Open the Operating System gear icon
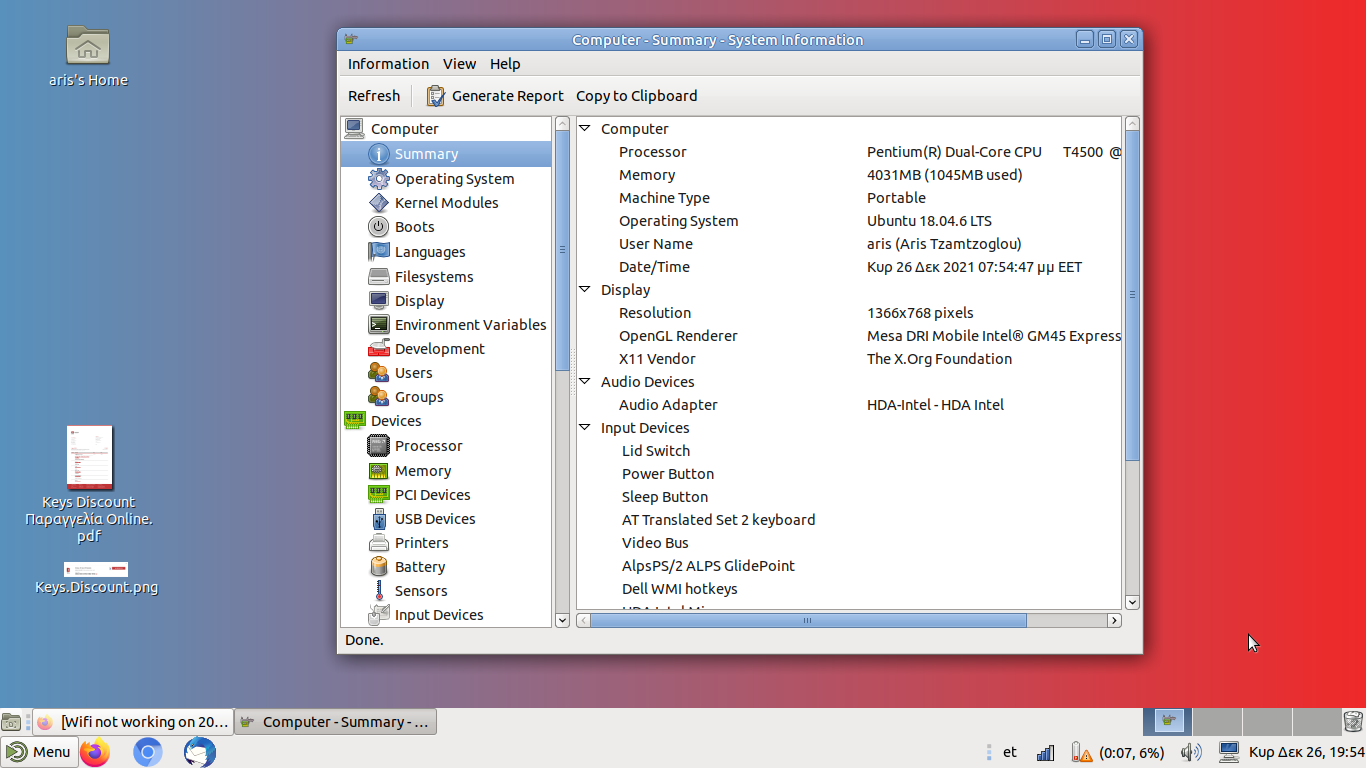This screenshot has height=768, width=1366. pyautogui.click(x=379, y=179)
